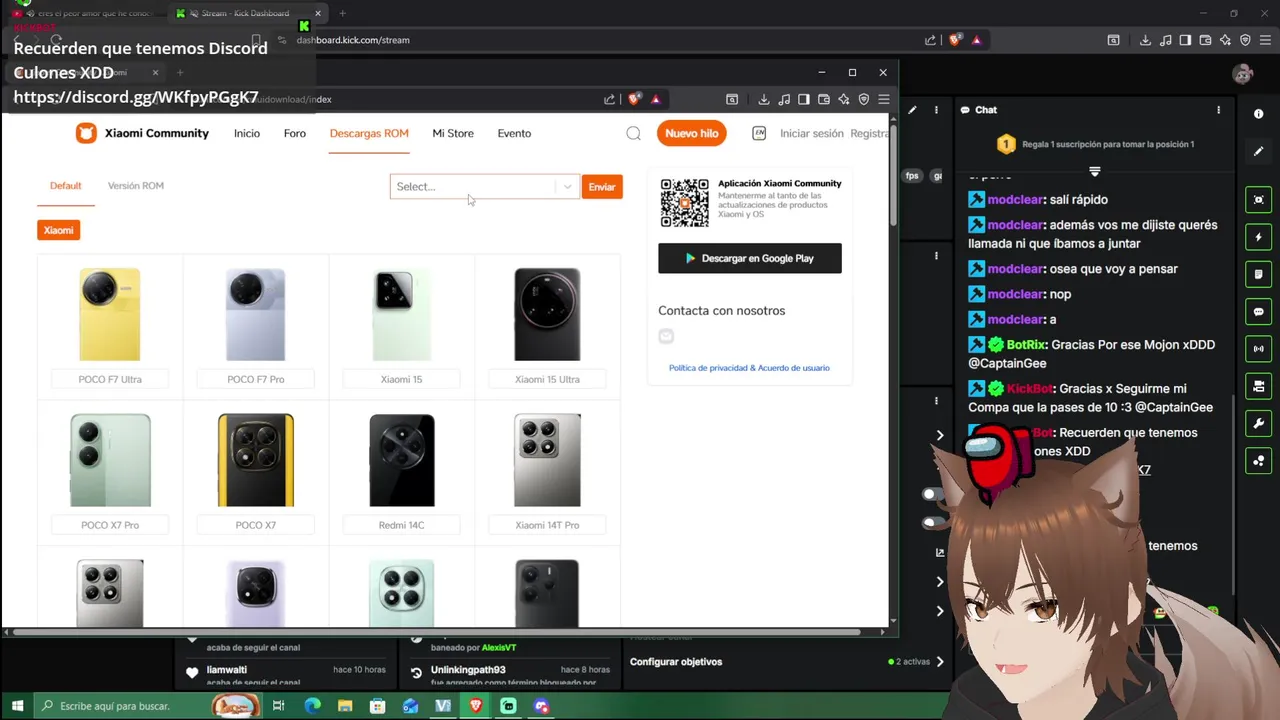Click the Xiaomi Community logo
1280x720 pixels.
142,133
